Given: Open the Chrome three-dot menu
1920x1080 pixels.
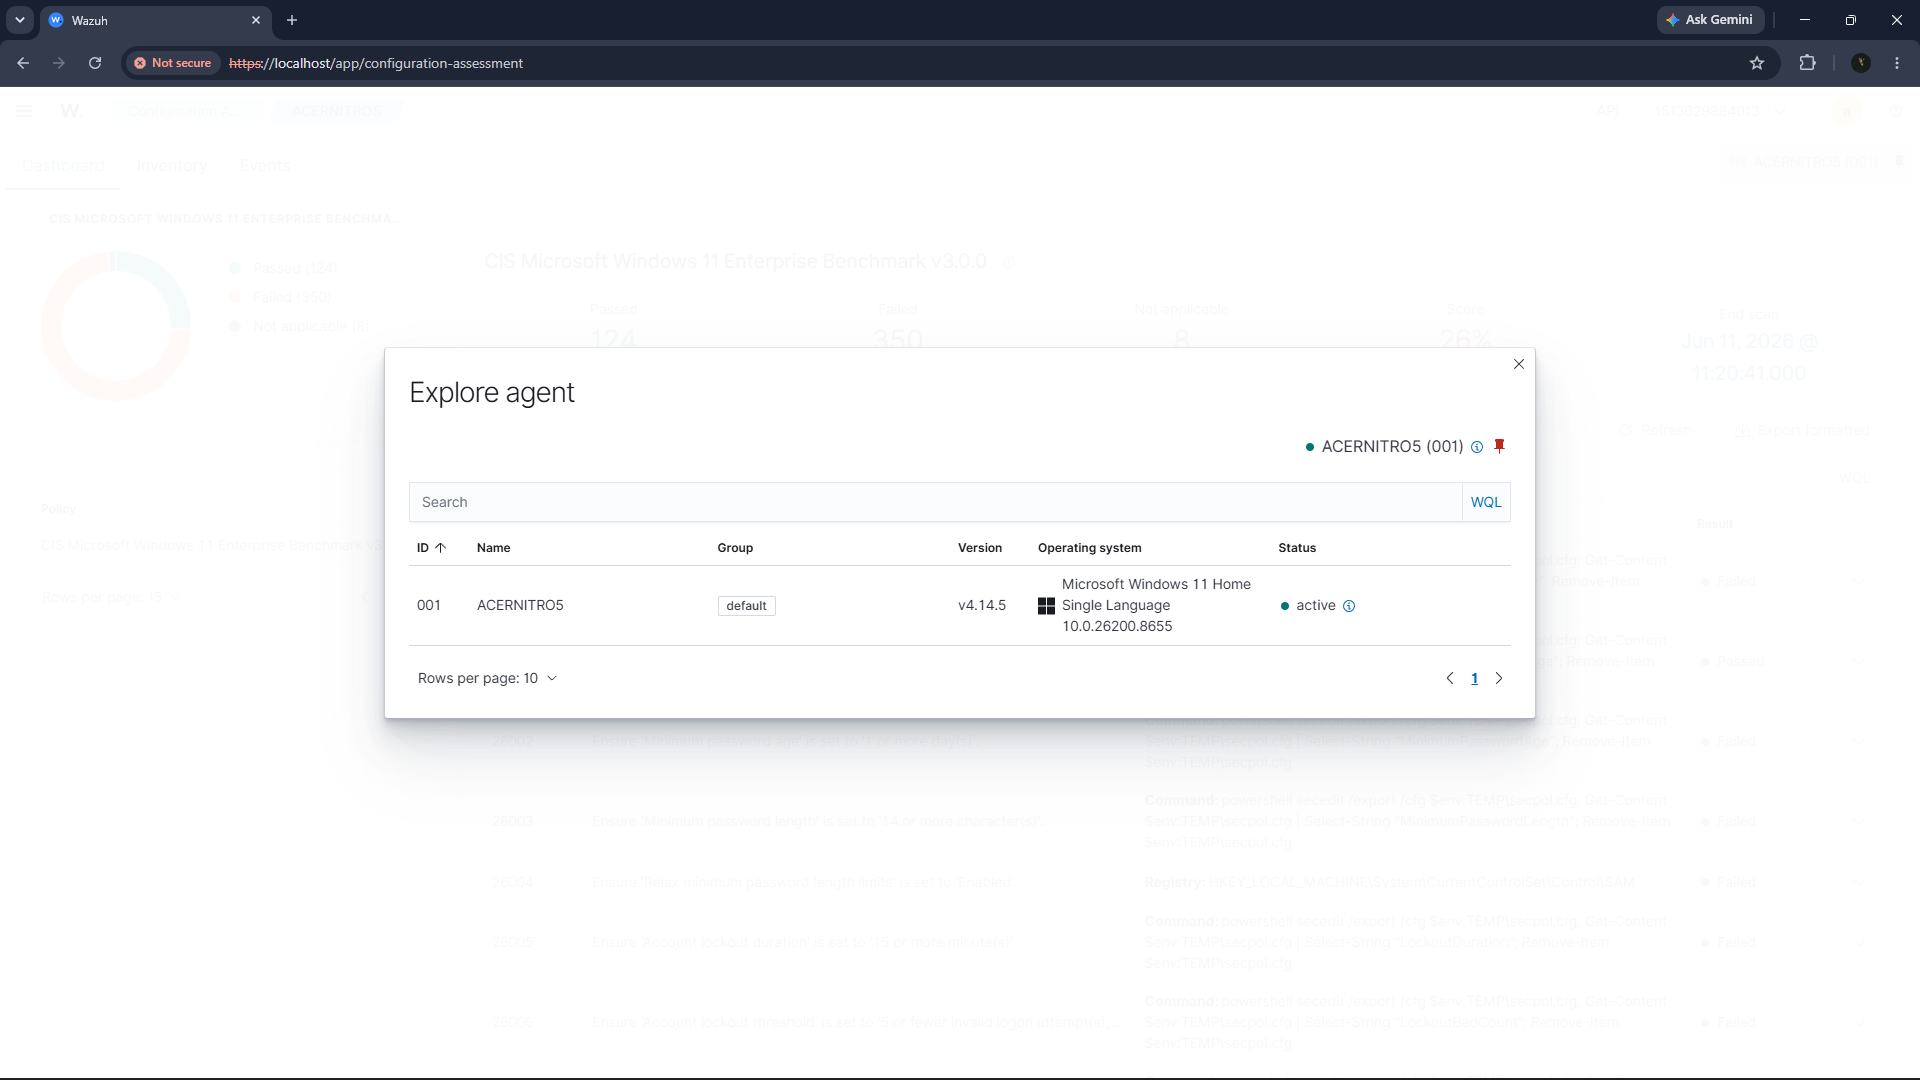Looking at the screenshot, I should pyautogui.click(x=1897, y=63).
